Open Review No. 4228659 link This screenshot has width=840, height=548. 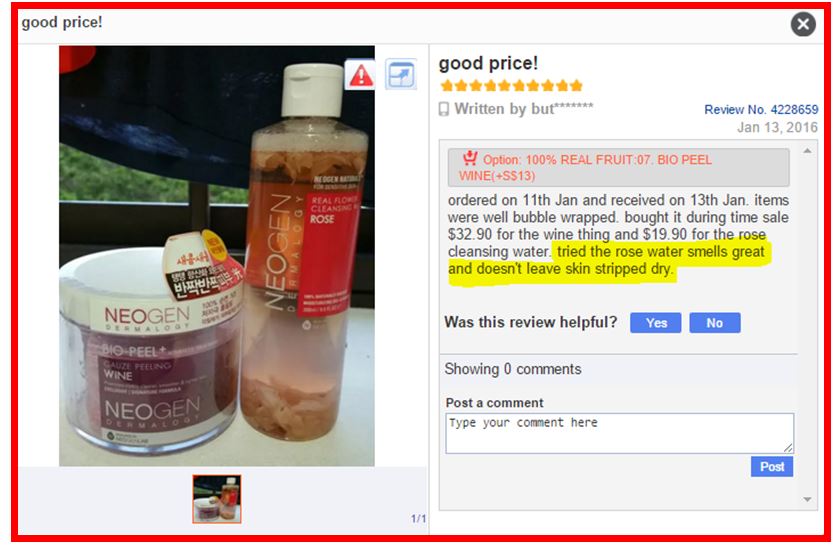761,110
